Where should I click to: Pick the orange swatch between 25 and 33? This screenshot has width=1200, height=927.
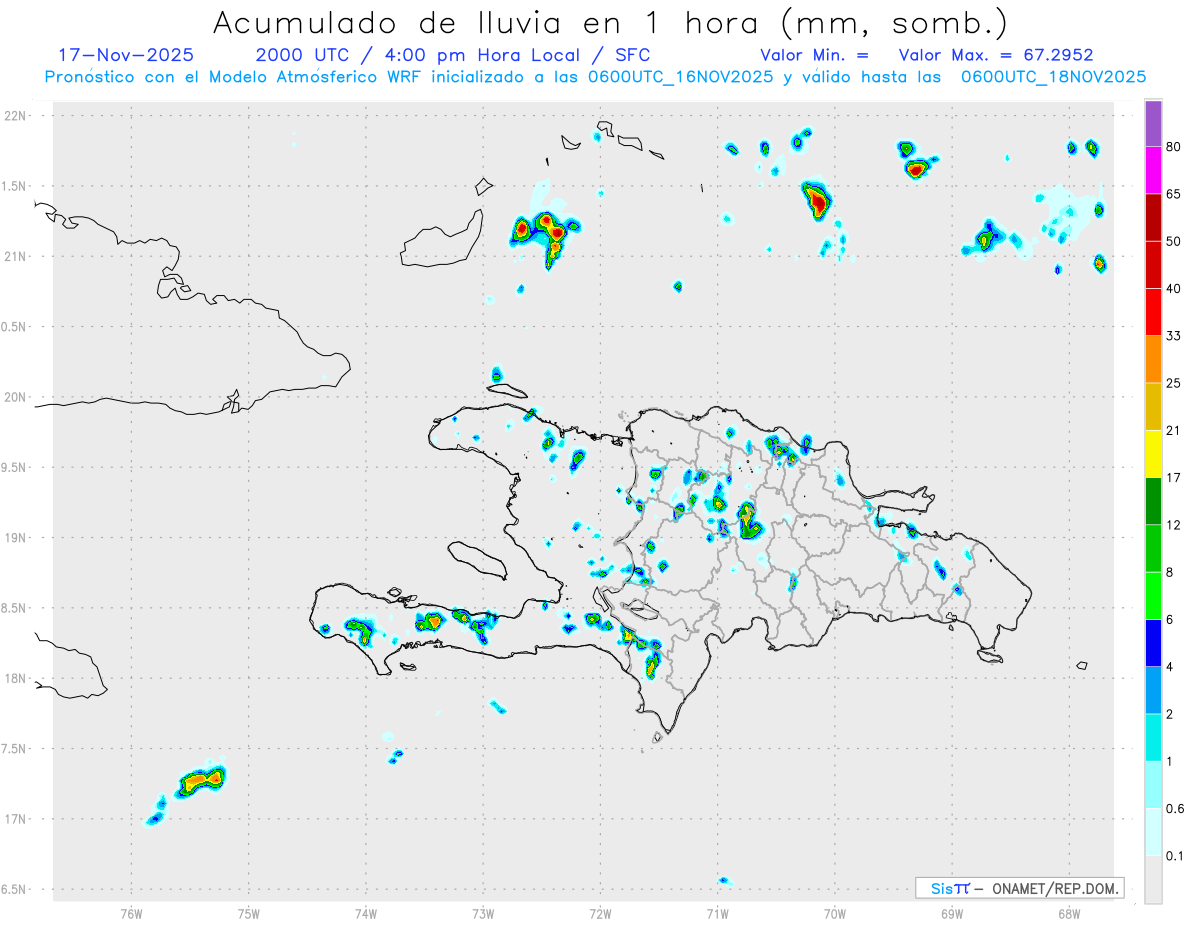coord(1153,359)
